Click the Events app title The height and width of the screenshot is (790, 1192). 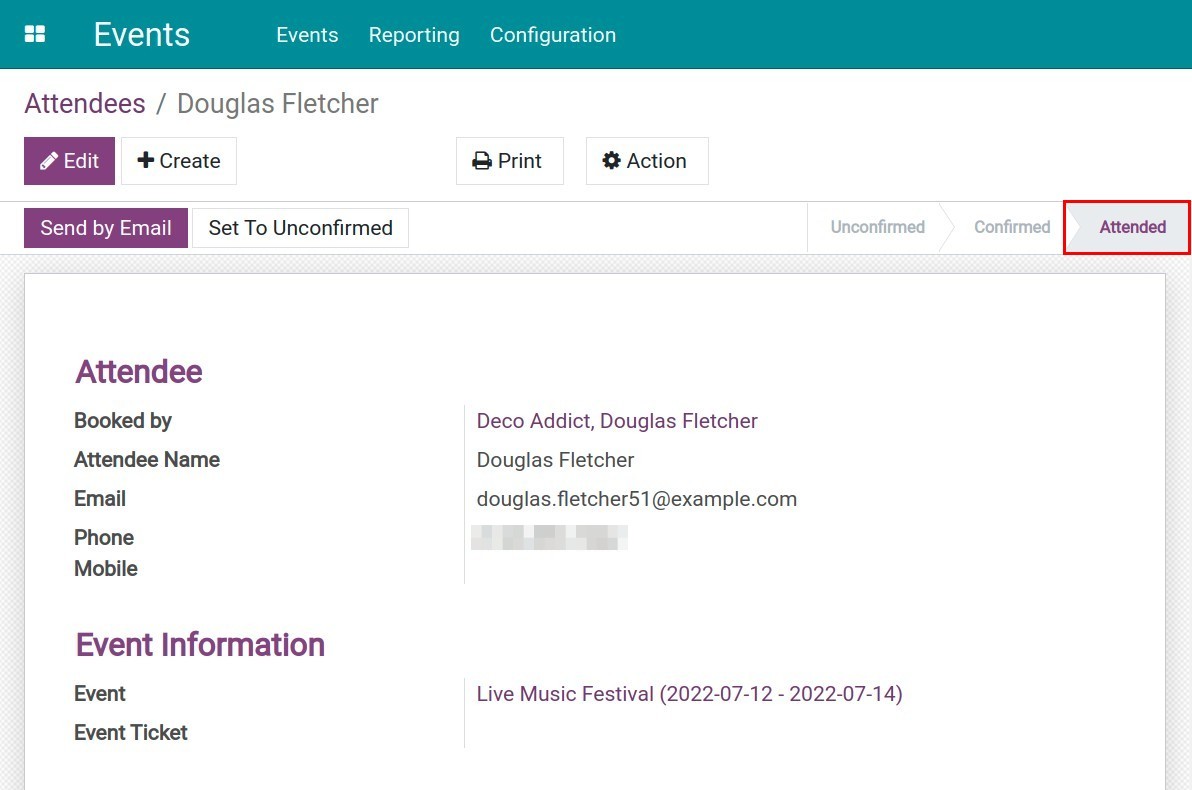click(141, 34)
